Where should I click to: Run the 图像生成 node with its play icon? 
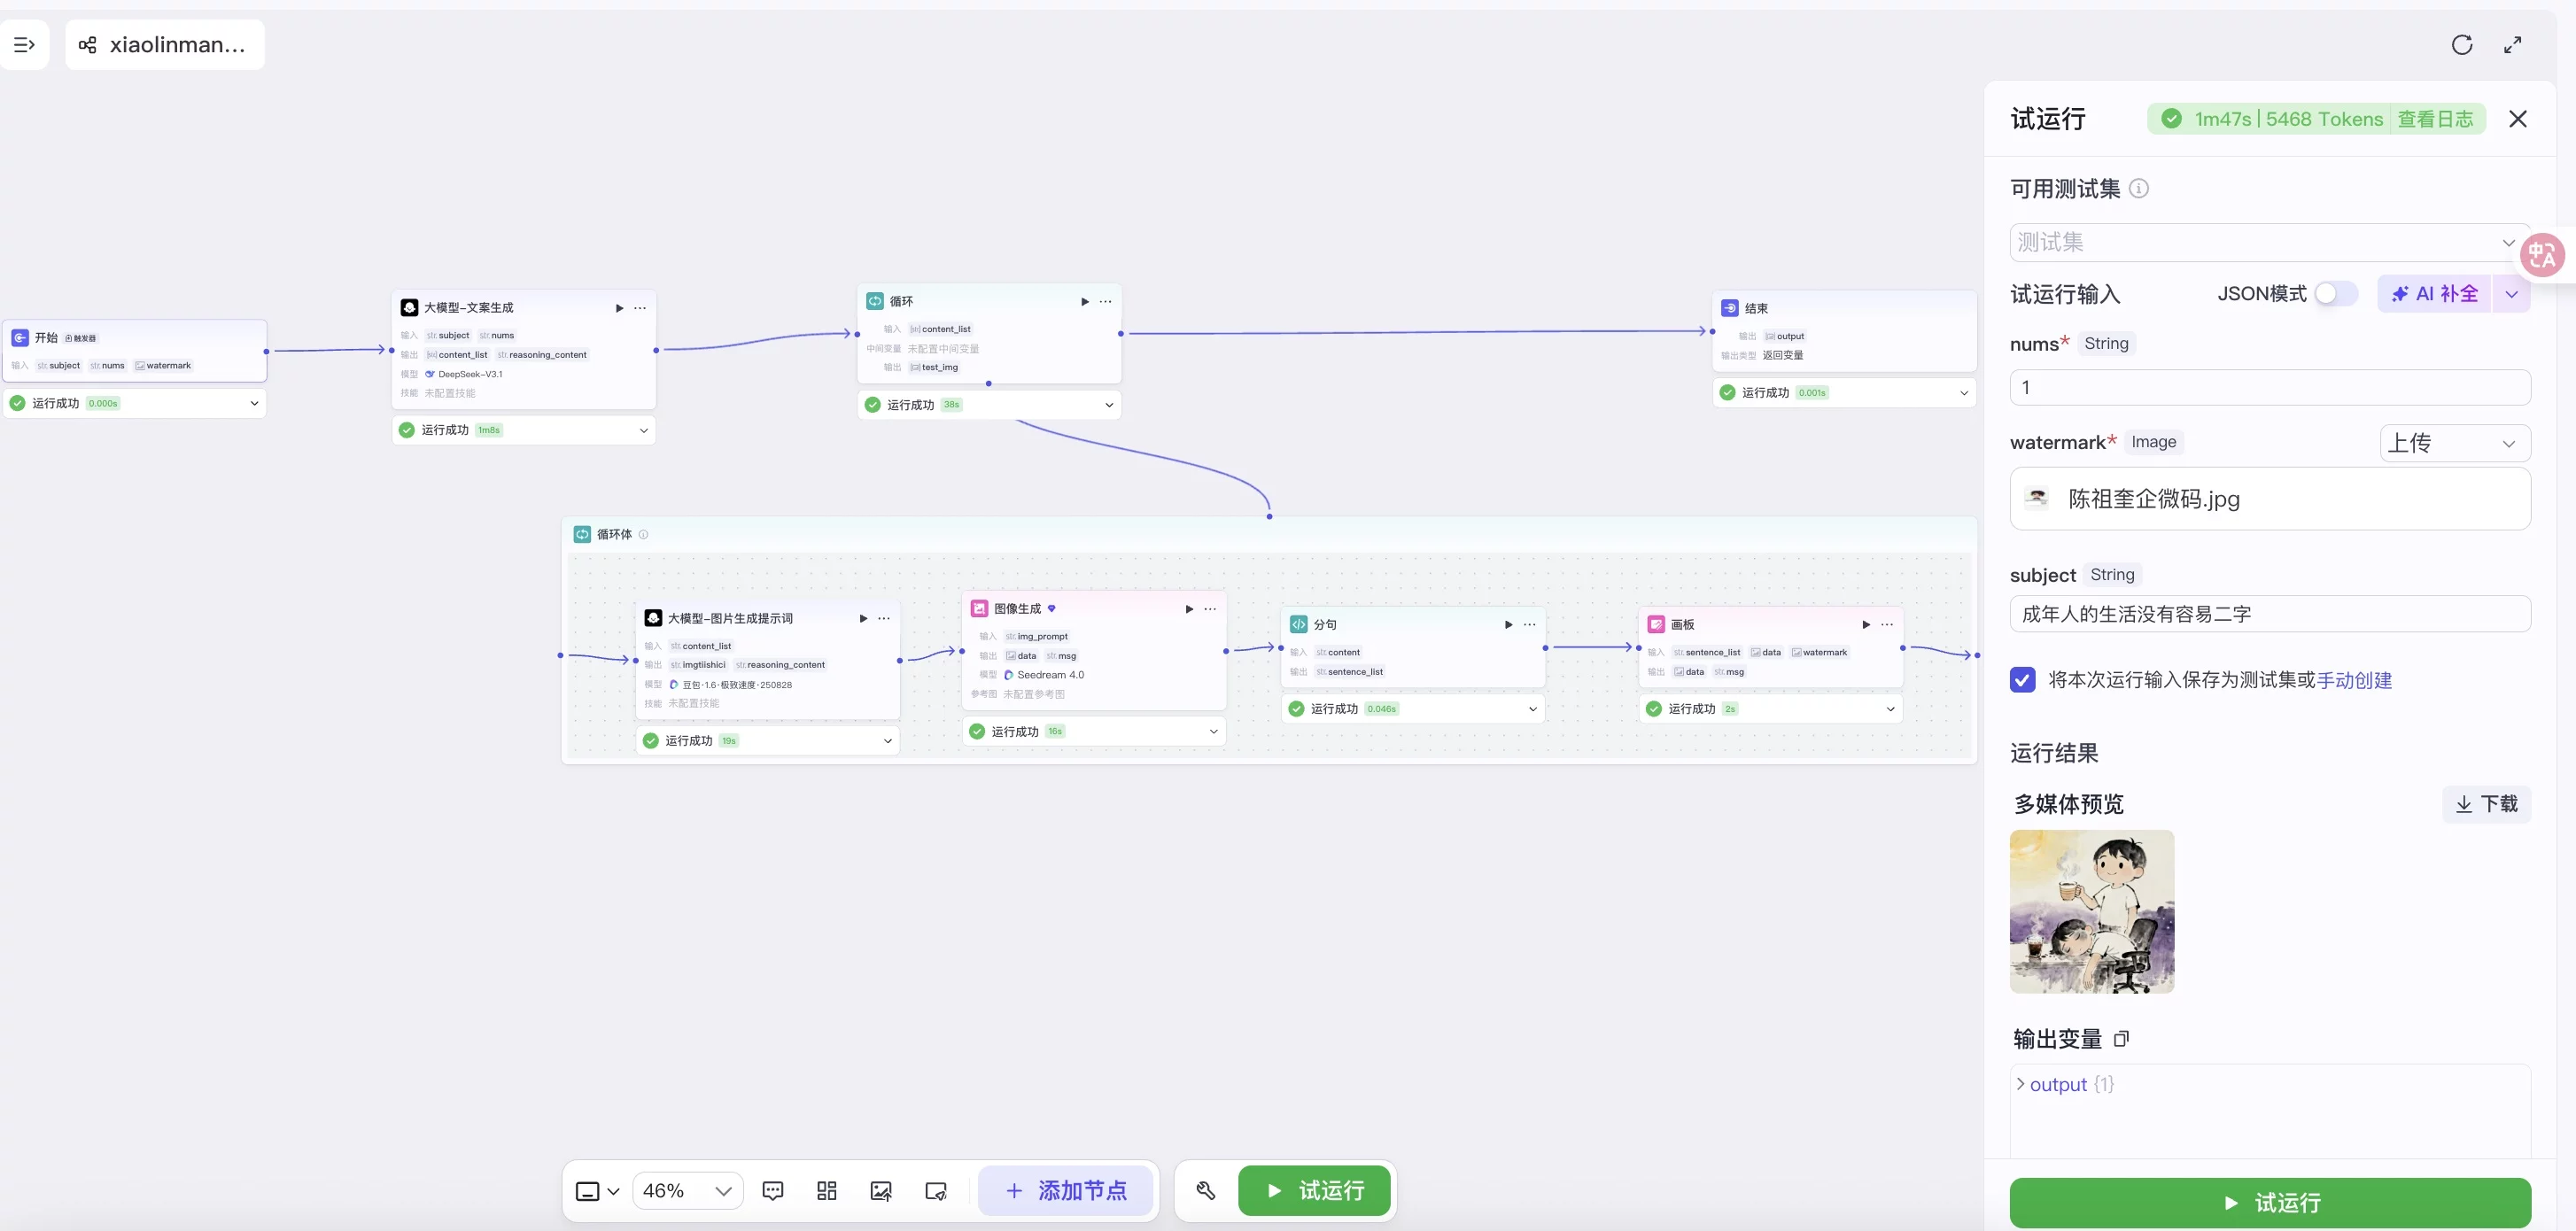point(1189,609)
